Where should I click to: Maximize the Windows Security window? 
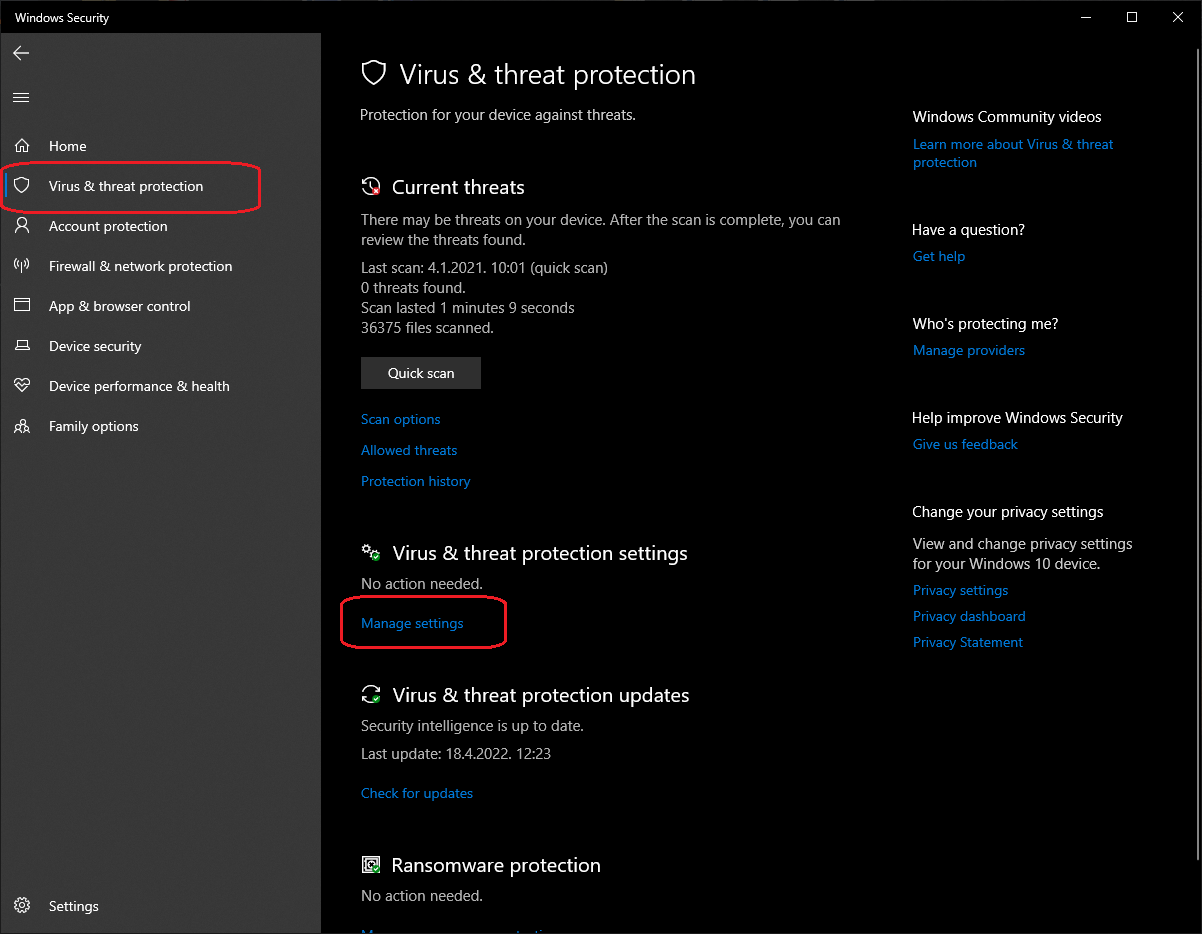tap(1132, 17)
